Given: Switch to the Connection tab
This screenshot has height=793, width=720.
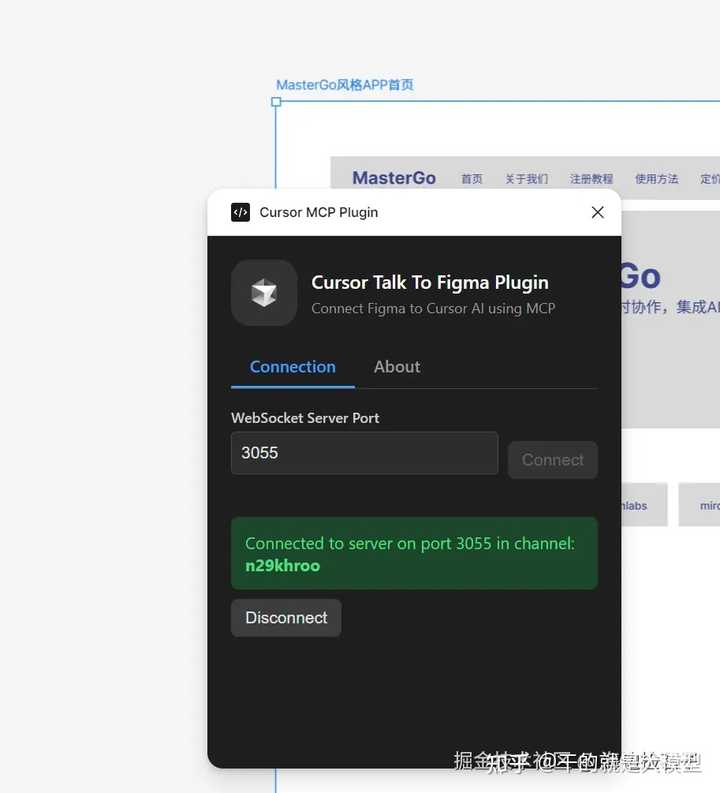Looking at the screenshot, I should click(292, 367).
